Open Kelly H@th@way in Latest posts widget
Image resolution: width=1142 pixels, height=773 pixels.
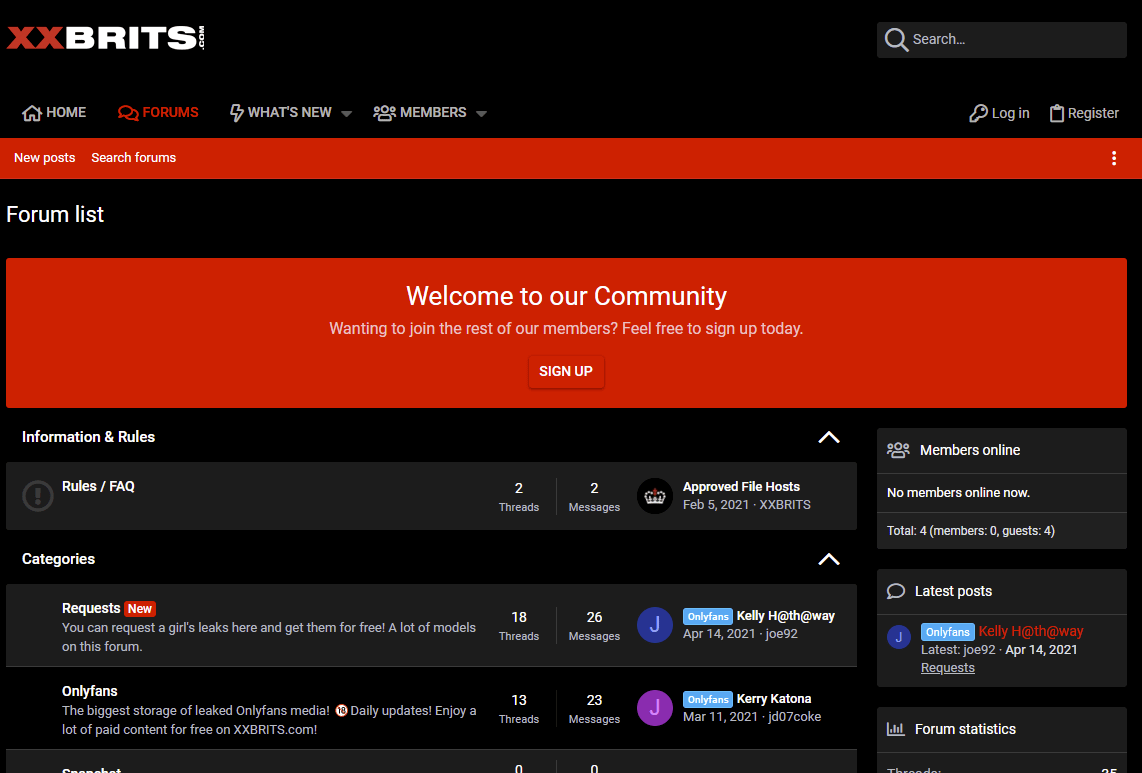click(1031, 632)
